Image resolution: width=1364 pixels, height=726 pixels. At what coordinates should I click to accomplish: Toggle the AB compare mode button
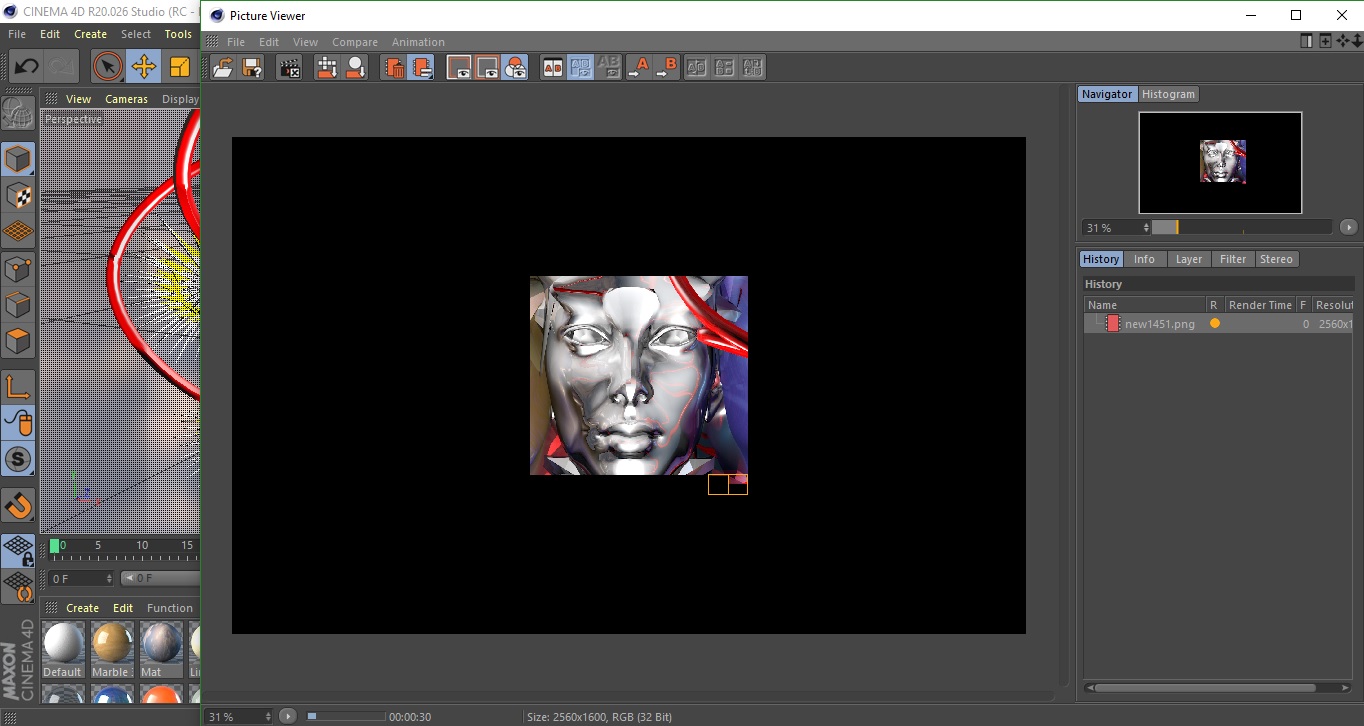click(552, 68)
